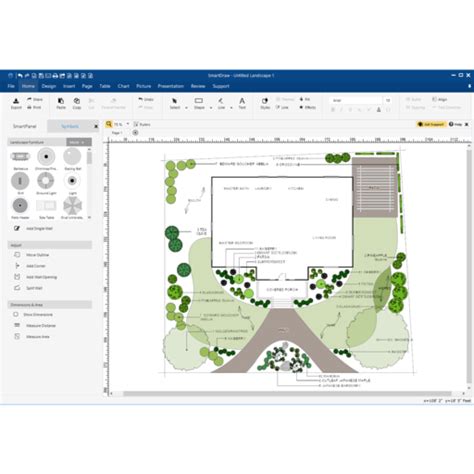Click the Paste icon
This screenshot has width=474, height=474.
point(61,103)
